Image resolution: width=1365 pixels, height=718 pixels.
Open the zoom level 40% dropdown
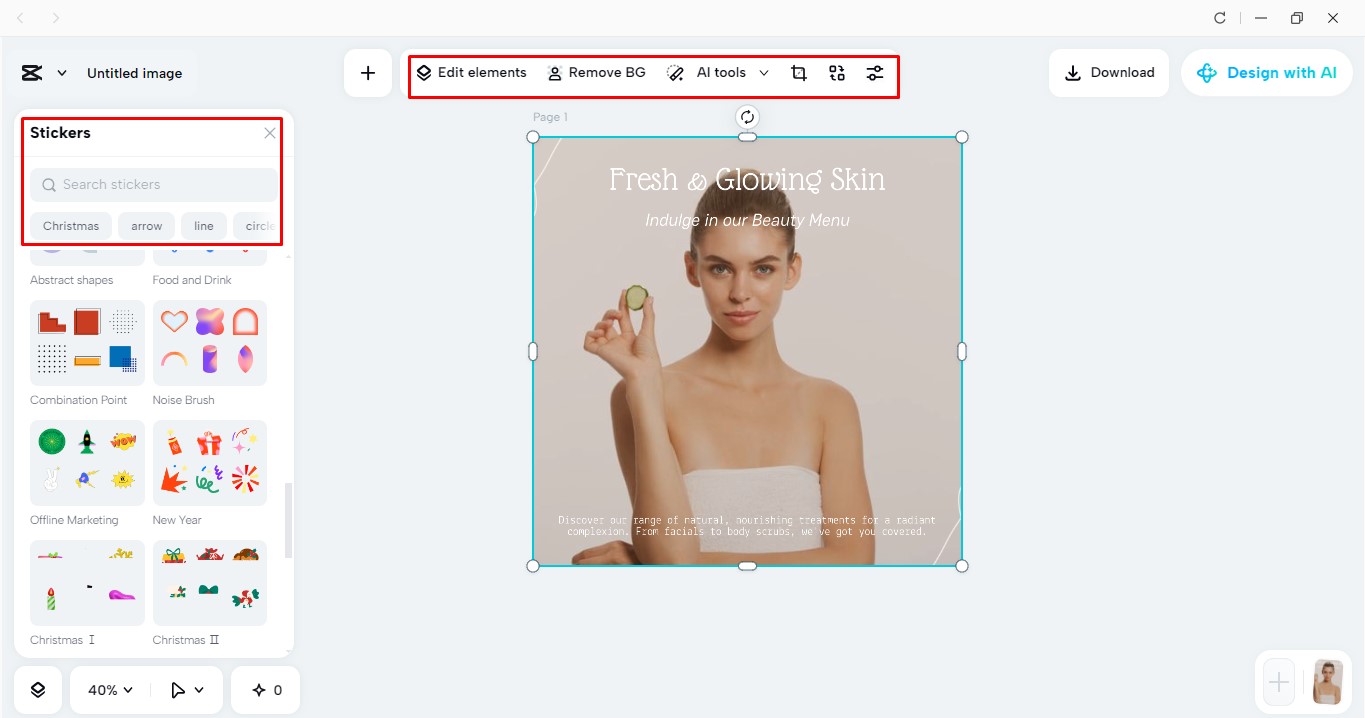click(108, 689)
